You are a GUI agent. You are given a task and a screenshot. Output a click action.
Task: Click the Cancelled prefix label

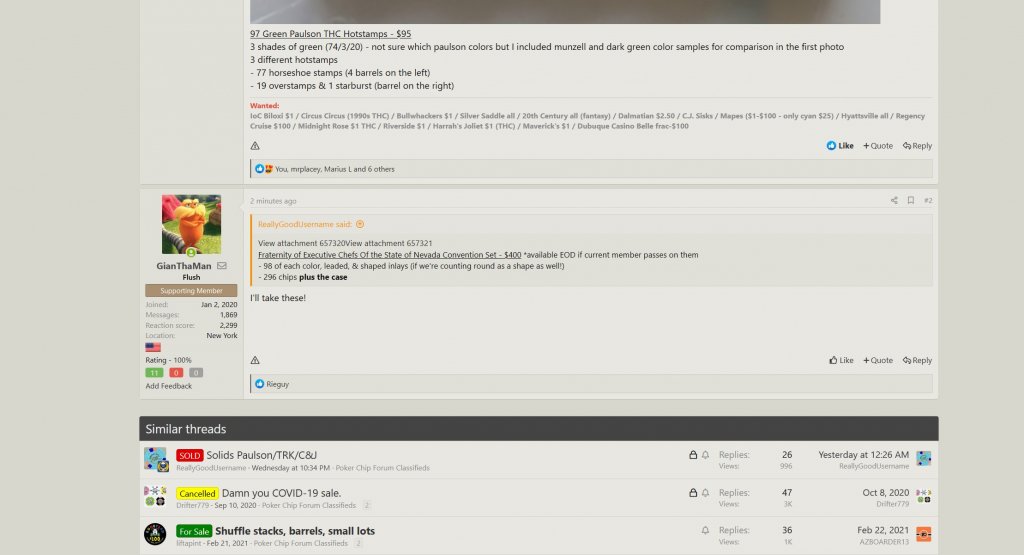(x=197, y=494)
